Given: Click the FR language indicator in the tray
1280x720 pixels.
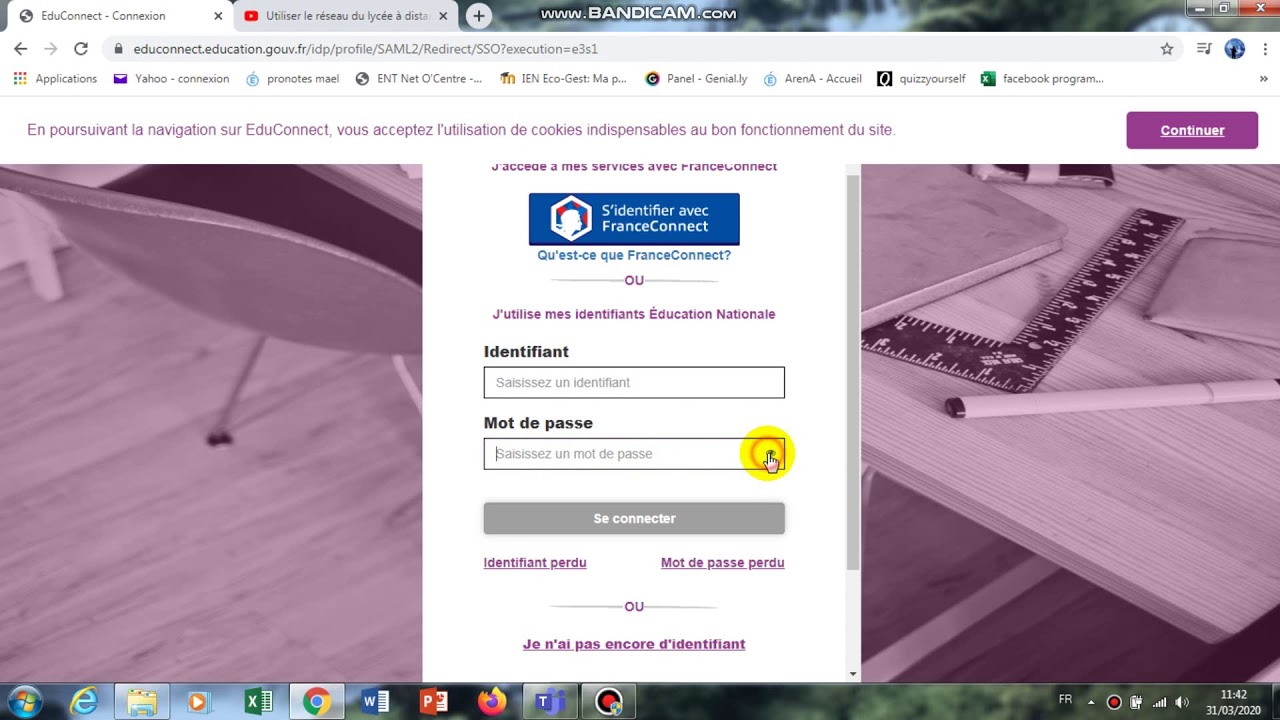Looking at the screenshot, I should 1065,699.
